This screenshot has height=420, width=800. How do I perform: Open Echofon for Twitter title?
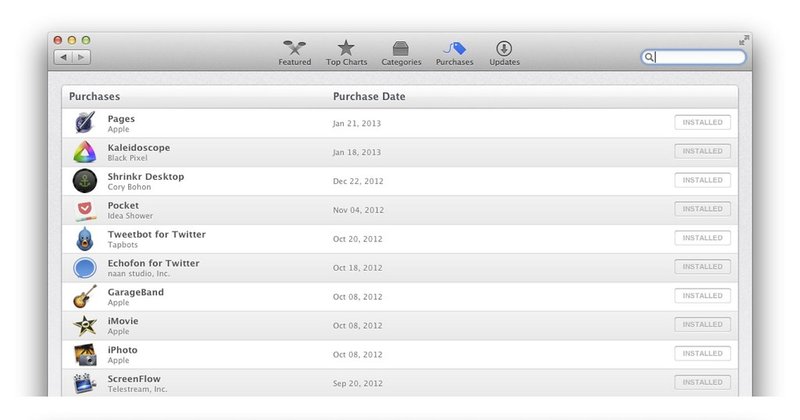tap(153, 263)
